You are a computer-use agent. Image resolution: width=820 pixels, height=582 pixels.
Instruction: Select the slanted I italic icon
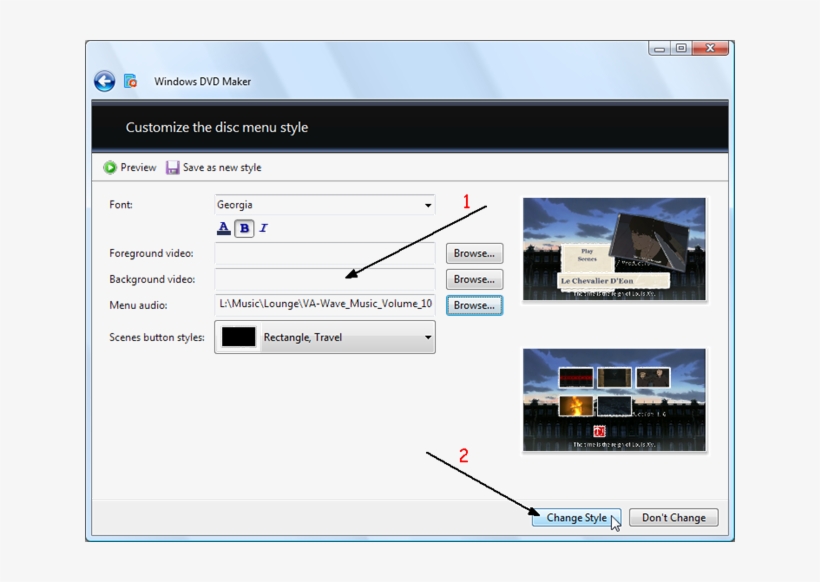pos(262,229)
